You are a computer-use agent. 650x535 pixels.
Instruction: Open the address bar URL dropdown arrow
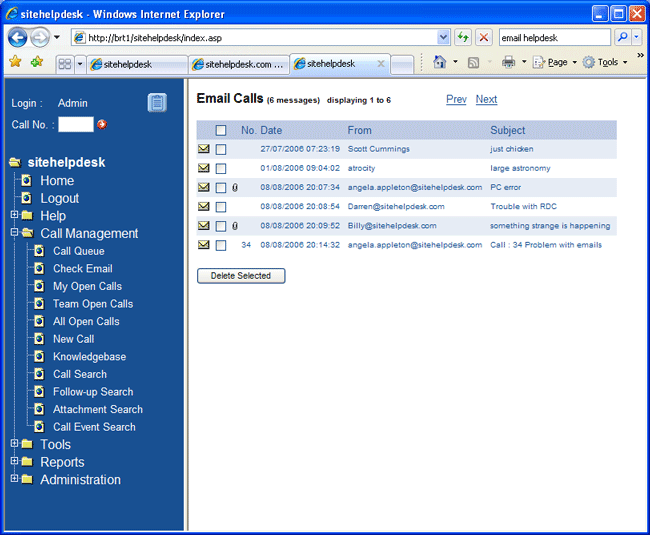coord(443,37)
